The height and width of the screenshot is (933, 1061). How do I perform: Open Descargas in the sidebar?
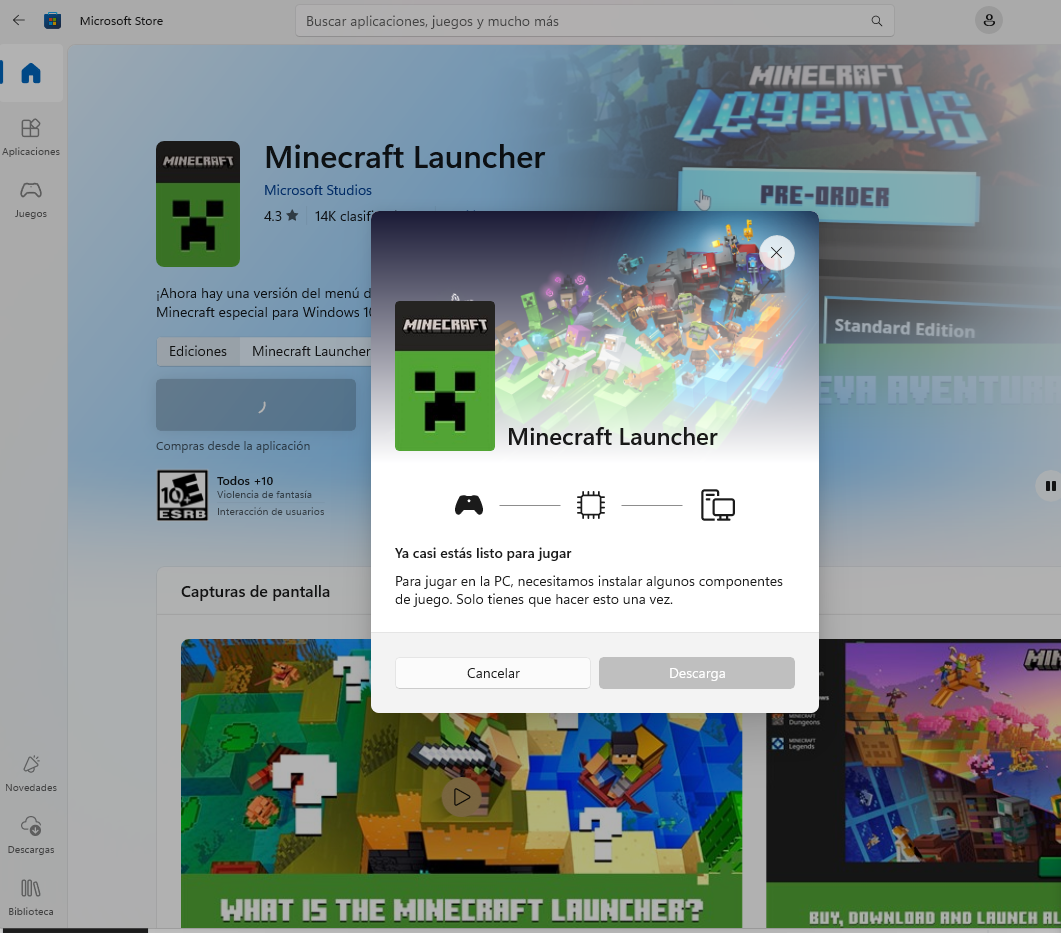pyautogui.click(x=31, y=836)
